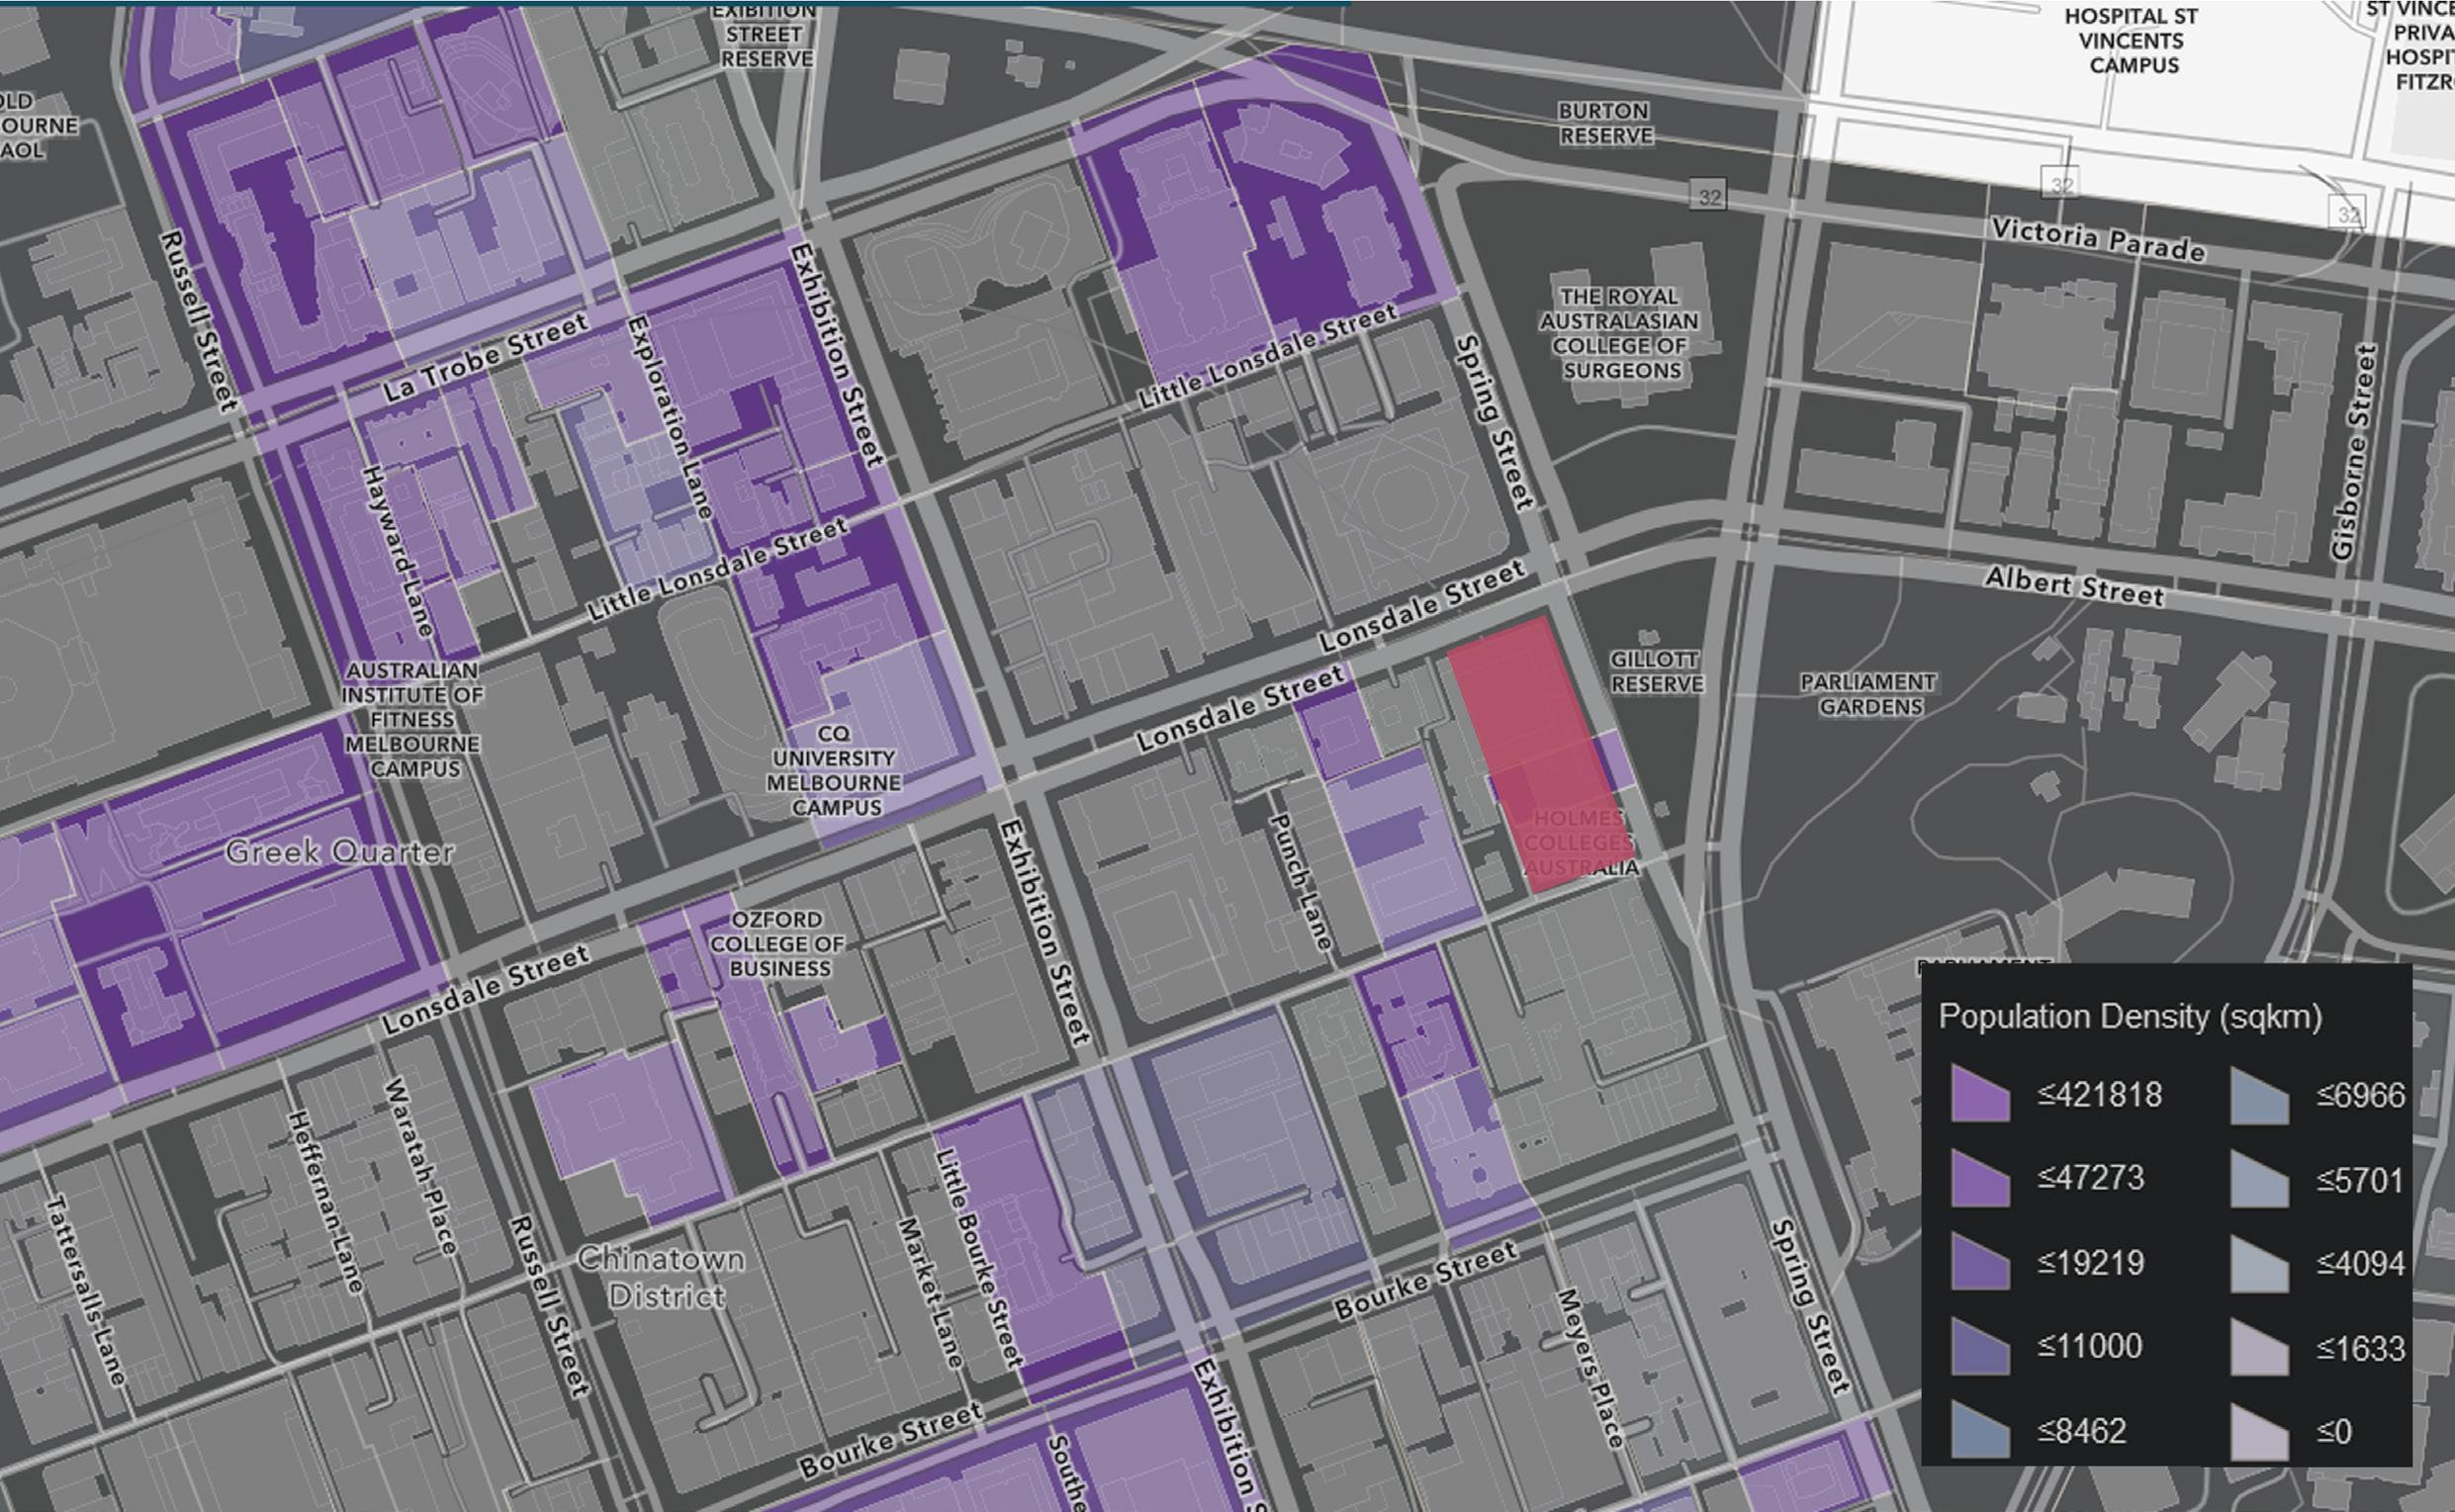Viewport: 2455px width, 1512px height.
Task: Click the Ozford College of Business label
Action: 778,943
